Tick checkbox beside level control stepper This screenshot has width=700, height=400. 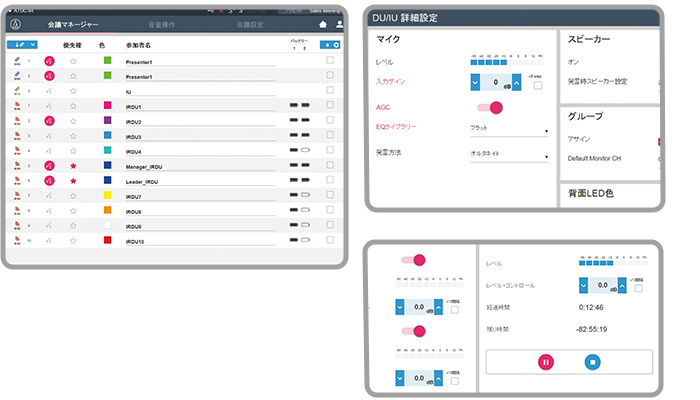(639, 288)
